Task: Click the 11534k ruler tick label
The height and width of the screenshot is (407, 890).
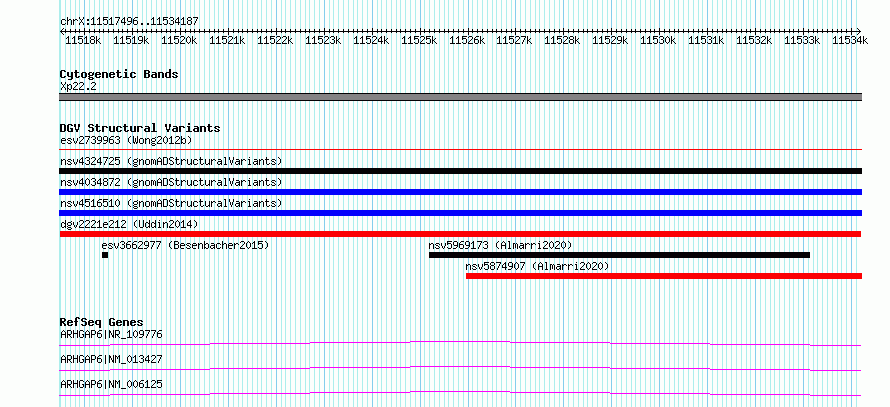Action: coord(850,40)
